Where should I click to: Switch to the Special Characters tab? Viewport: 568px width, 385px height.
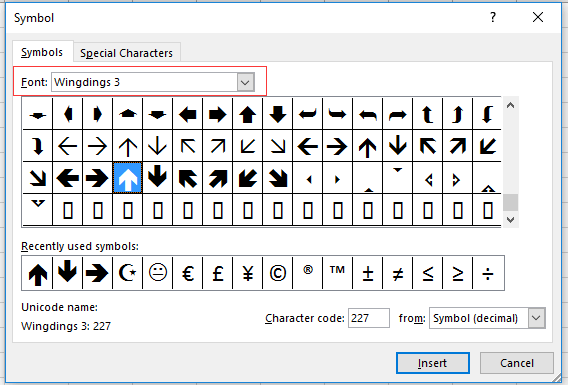(126, 53)
